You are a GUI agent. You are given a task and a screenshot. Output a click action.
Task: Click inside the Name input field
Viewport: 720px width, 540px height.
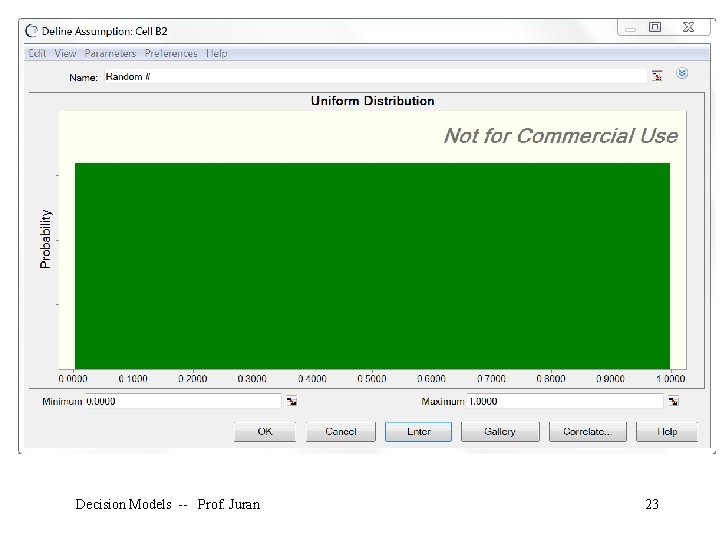coord(375,77)
